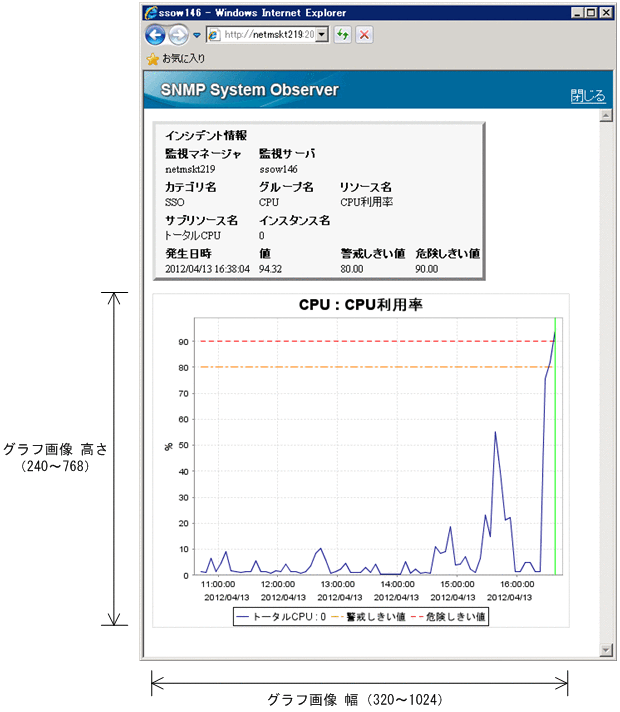This screenshot has height=712, width=620.
Task: Click the scrollbar up arrow
Action: click(606, 116)
